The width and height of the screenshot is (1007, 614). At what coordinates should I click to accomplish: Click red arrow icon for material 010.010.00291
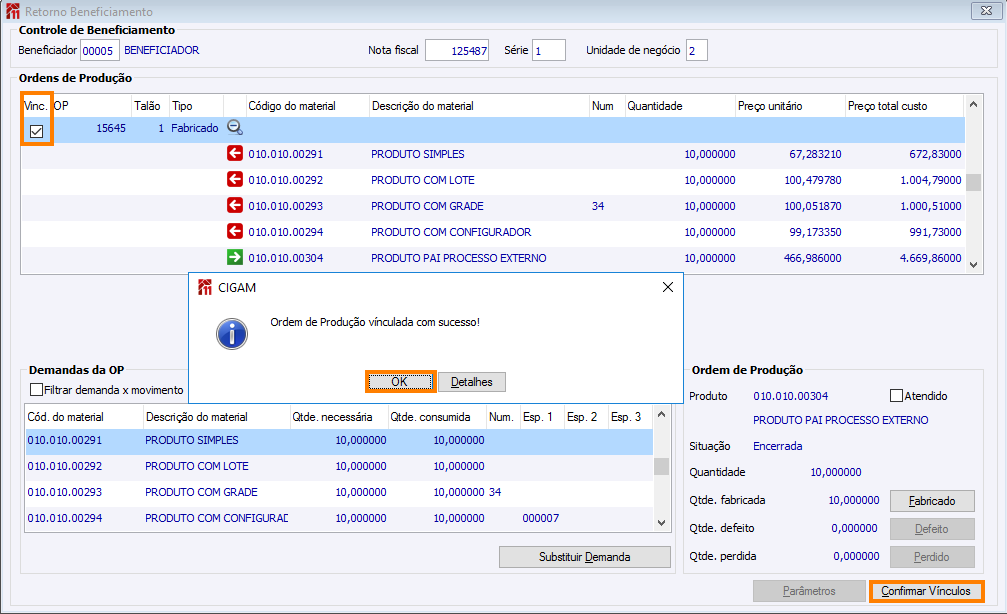235,154
